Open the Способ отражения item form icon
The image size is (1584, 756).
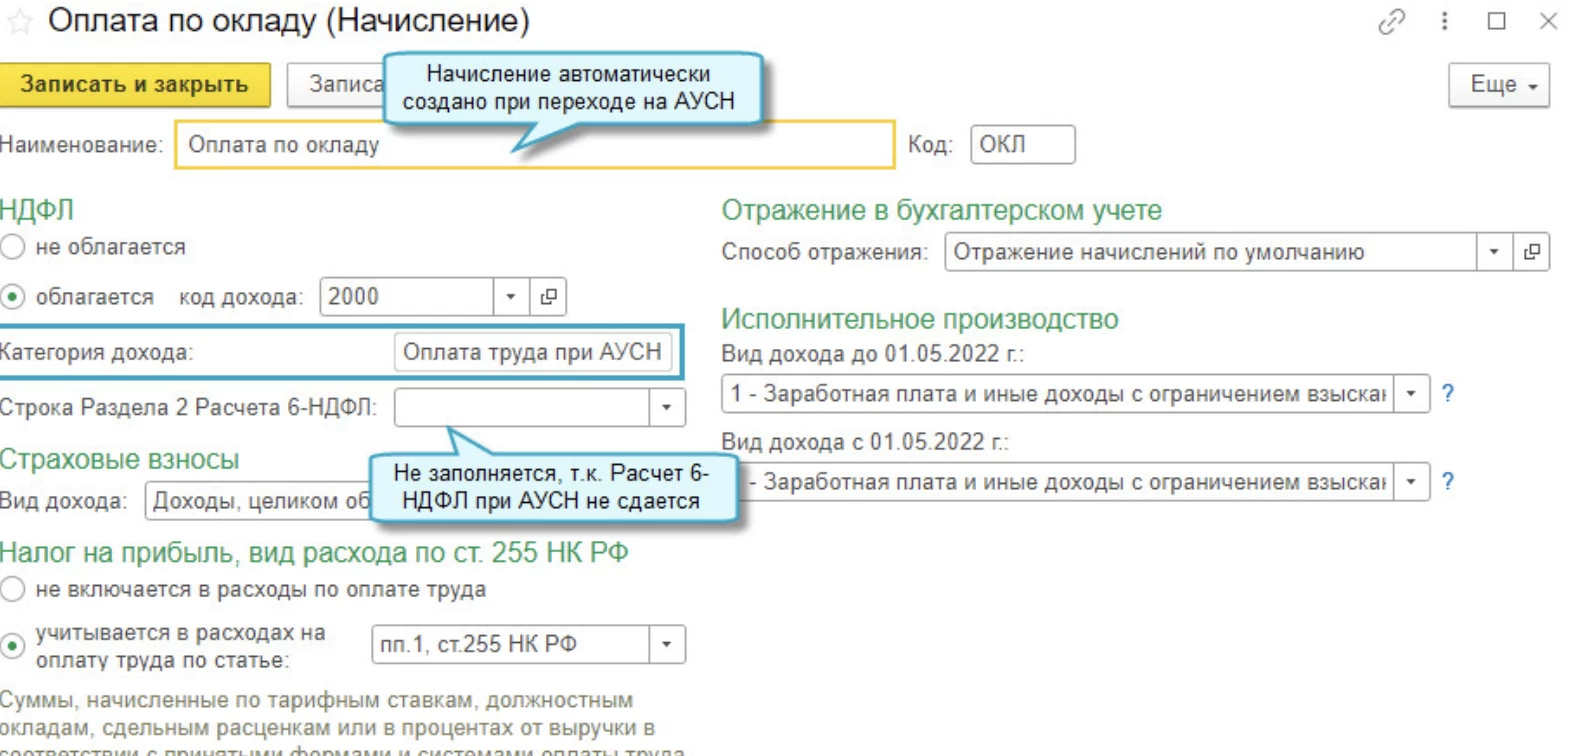pos(1531,252)
